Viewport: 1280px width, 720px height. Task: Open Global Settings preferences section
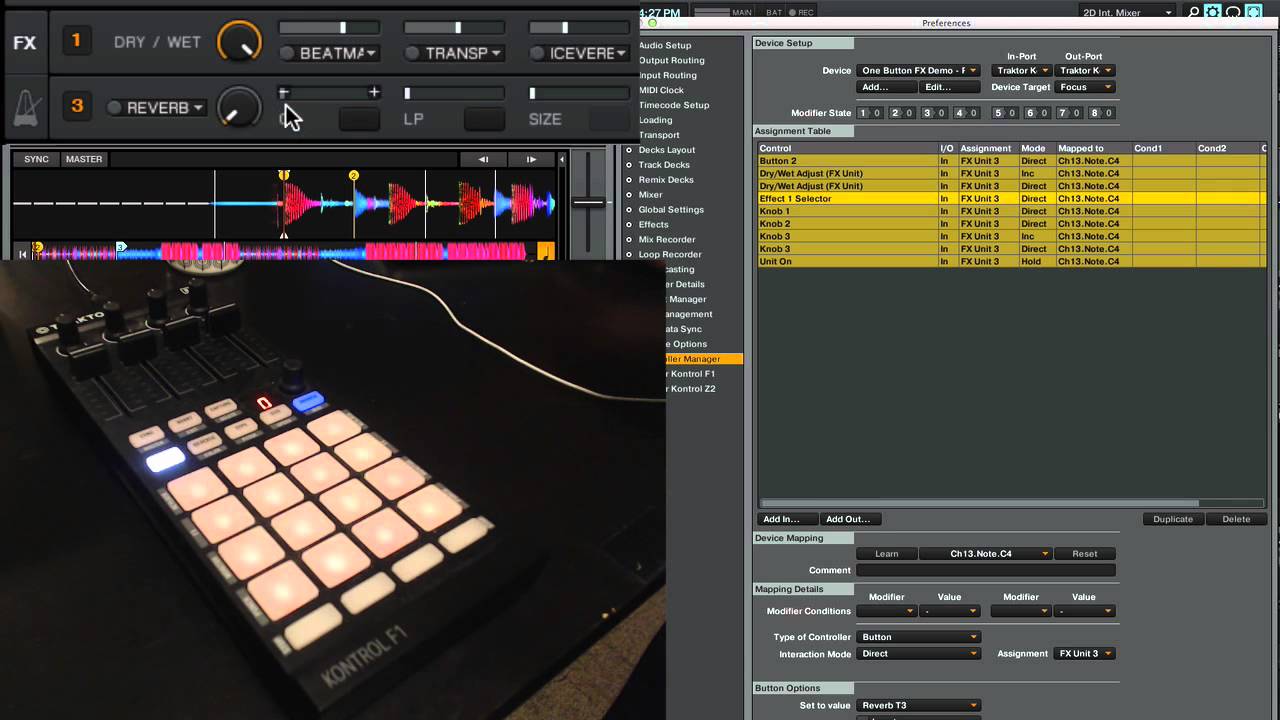[x=671, y=209]
